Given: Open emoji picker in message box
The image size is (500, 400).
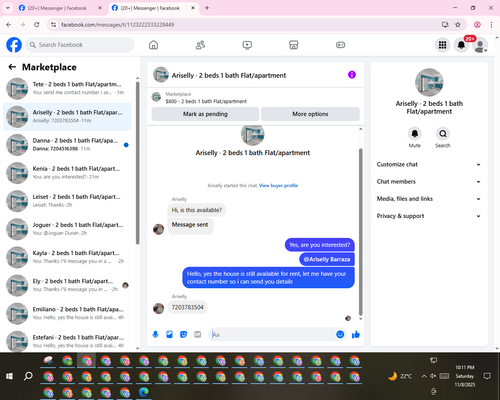Looking at the screenshot, I should (x=340, y=334).
